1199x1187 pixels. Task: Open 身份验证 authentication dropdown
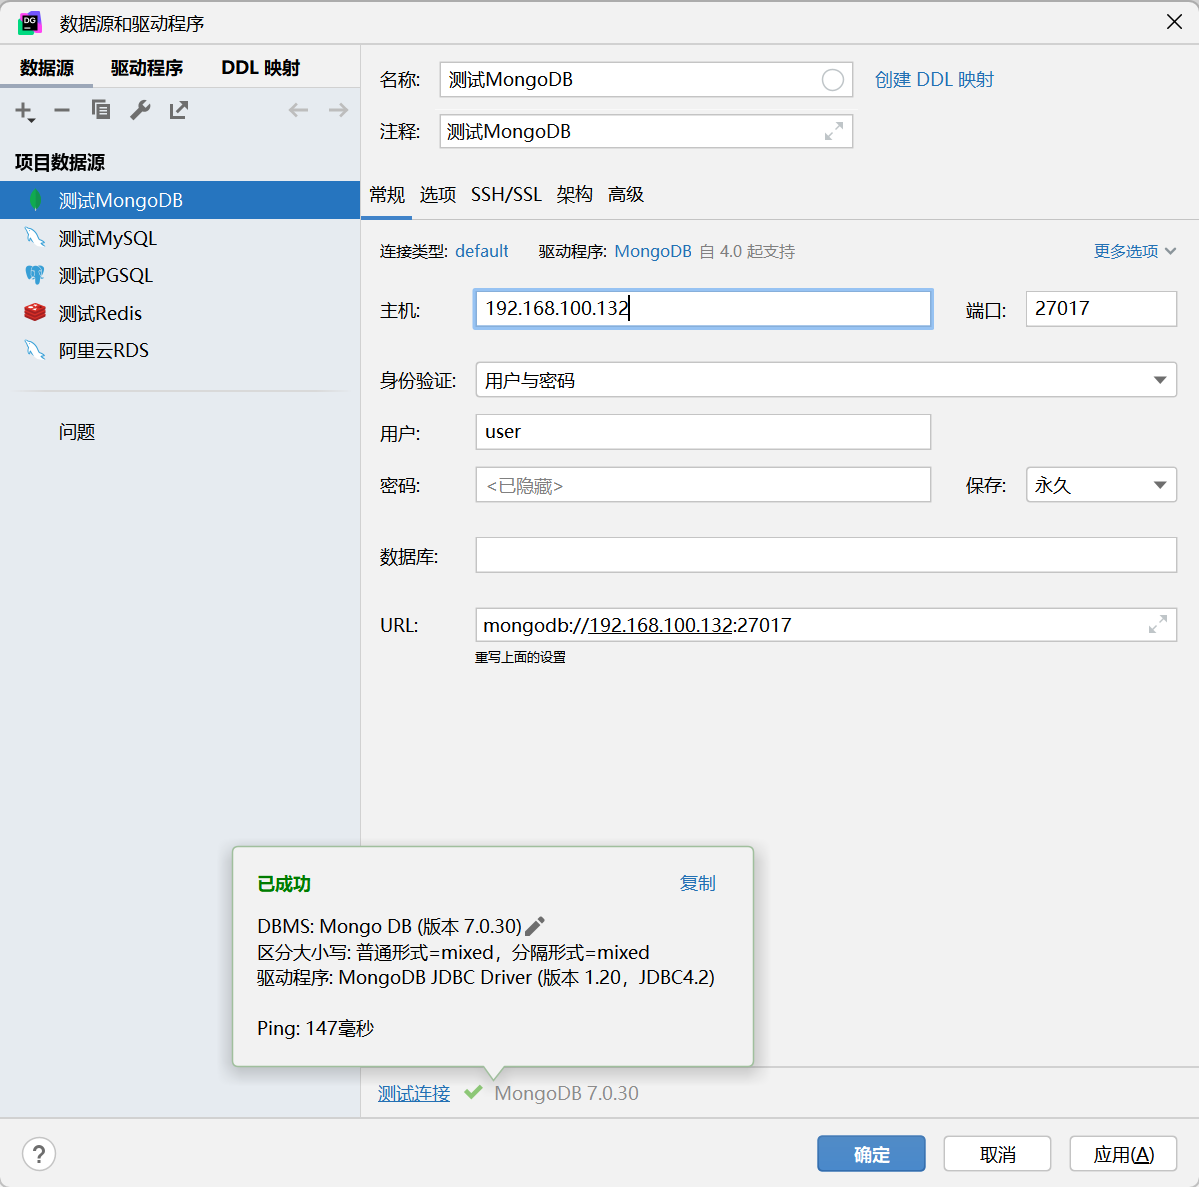pos(826,380)
